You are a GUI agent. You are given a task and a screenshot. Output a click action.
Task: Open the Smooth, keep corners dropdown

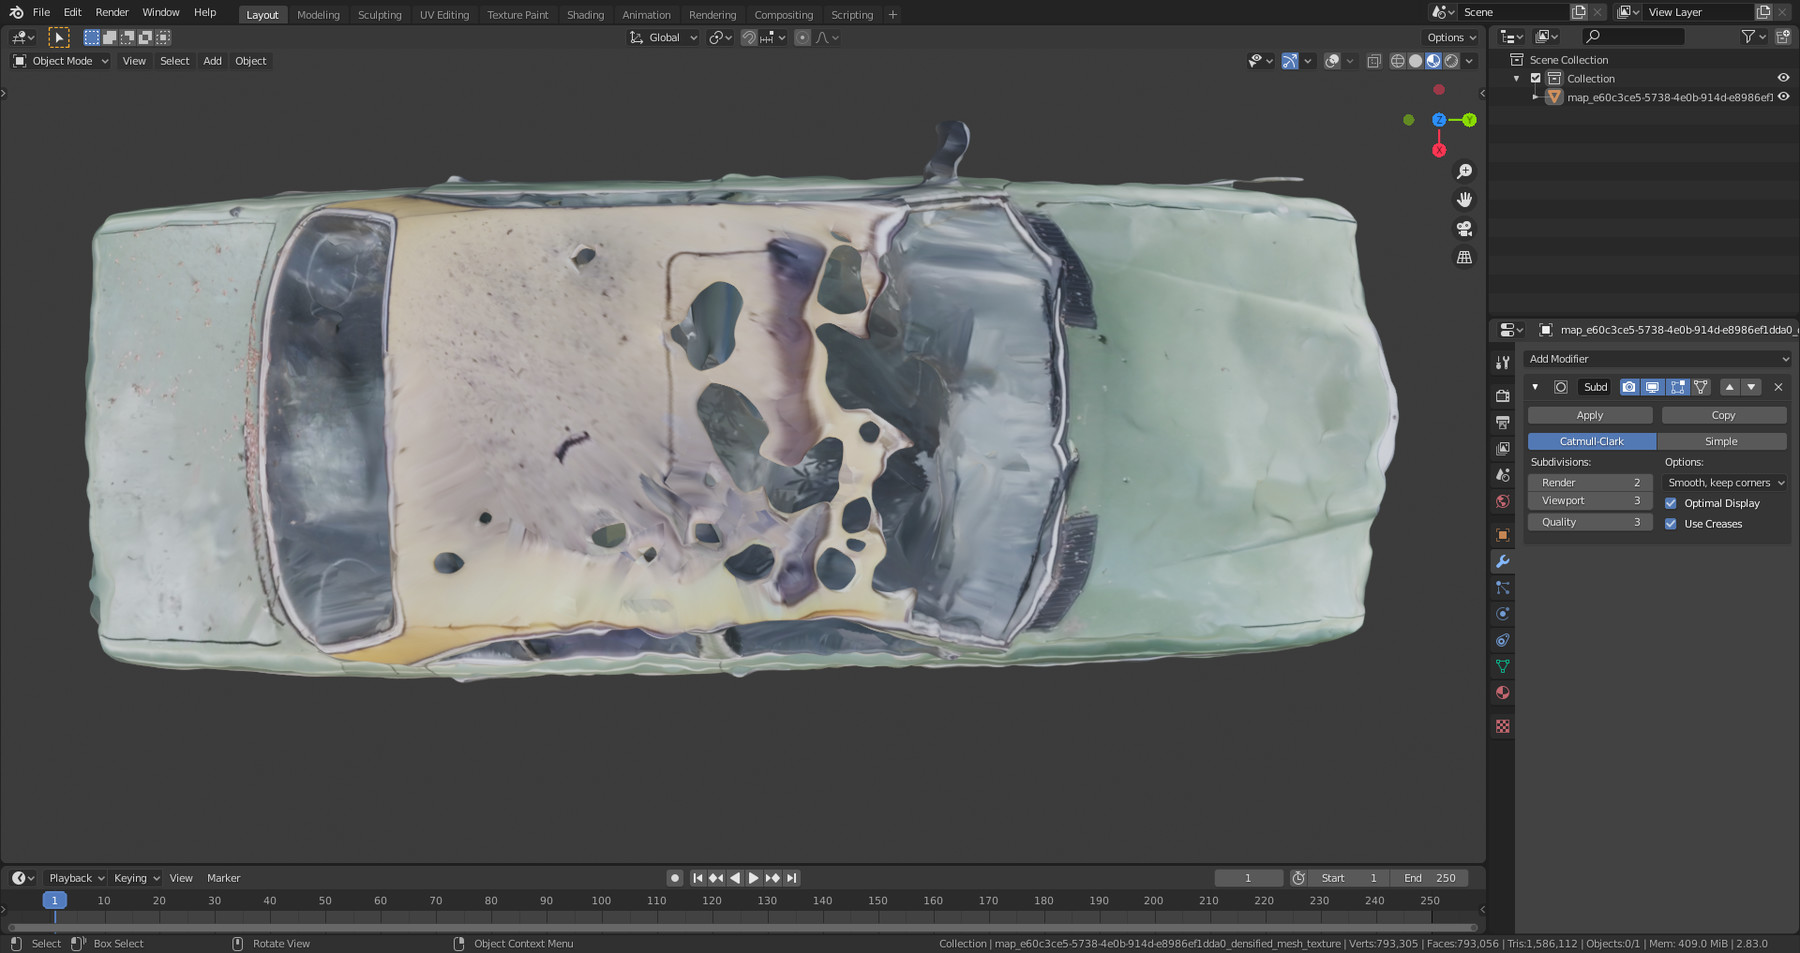point(1723,482)
